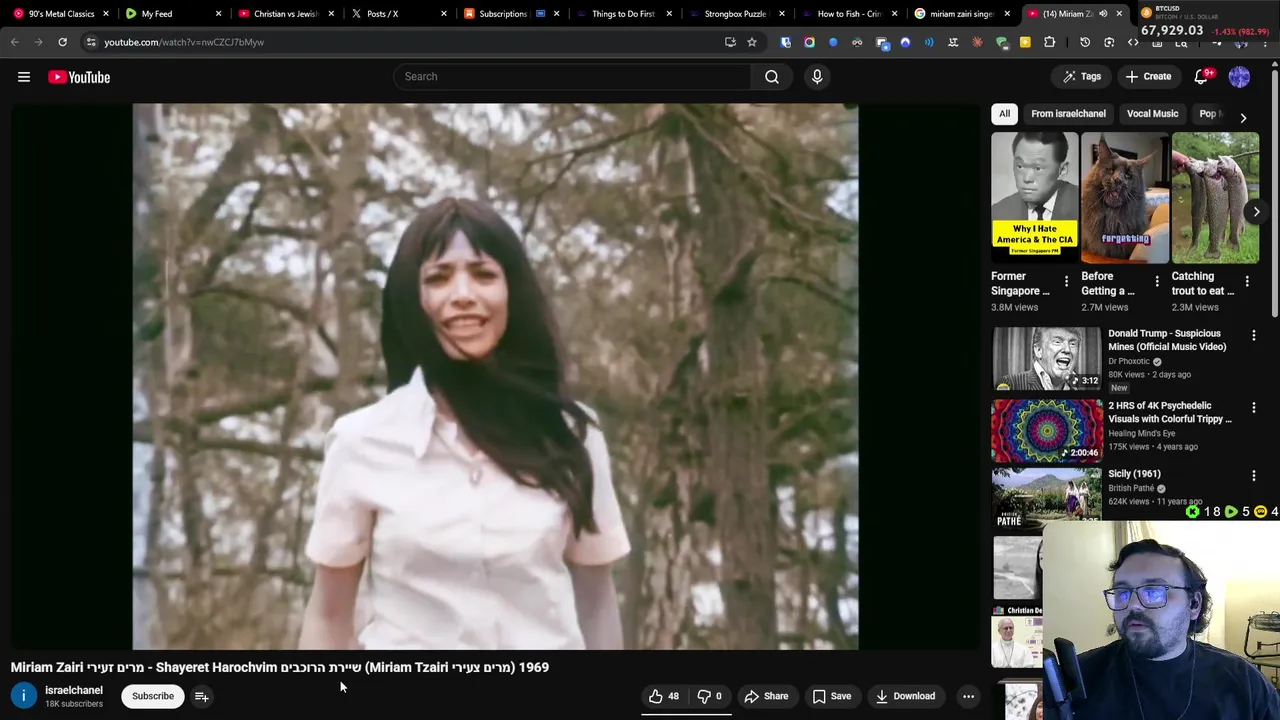Open Catching trout short thumbnail
The height and width of the screenshot is (720, 1280).
pyautogui.click(x=1215, y=198)
